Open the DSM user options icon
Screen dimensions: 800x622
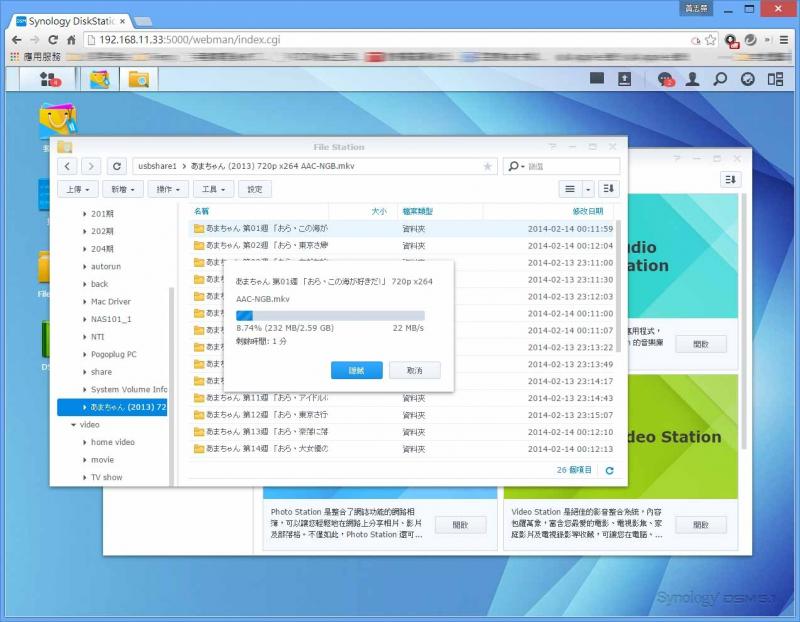[692, 79]
